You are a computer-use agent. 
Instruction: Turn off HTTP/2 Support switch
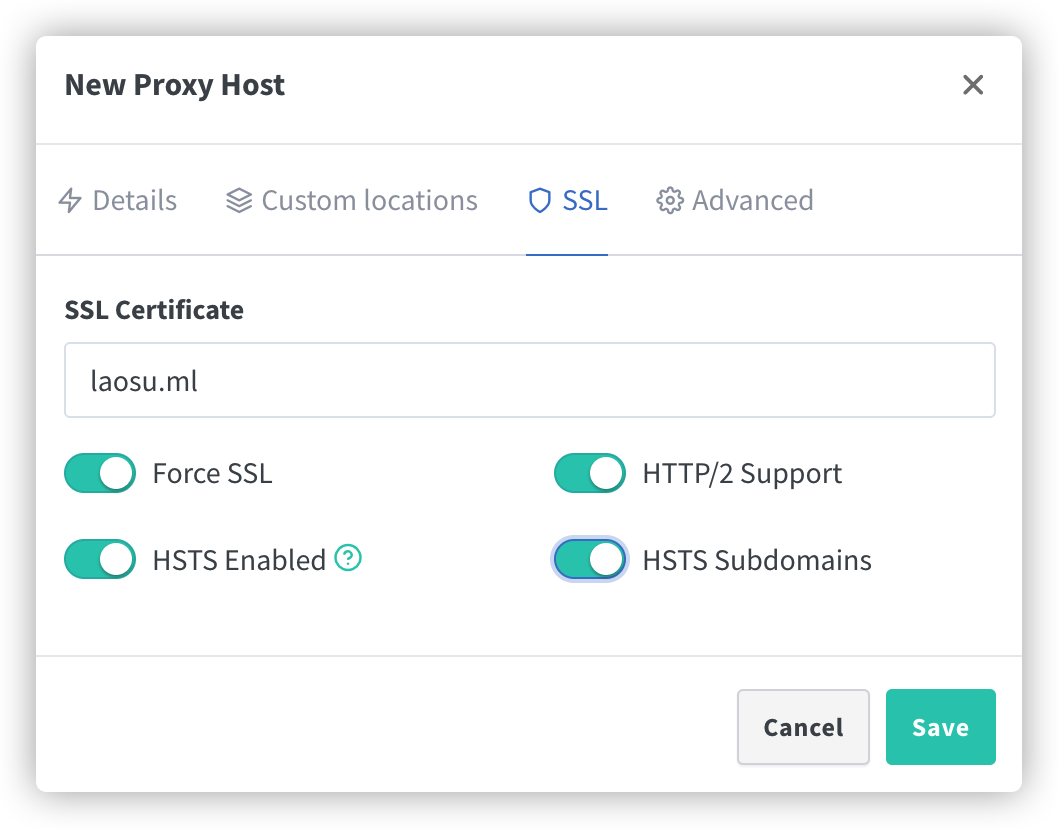click(x=590, y=473)
